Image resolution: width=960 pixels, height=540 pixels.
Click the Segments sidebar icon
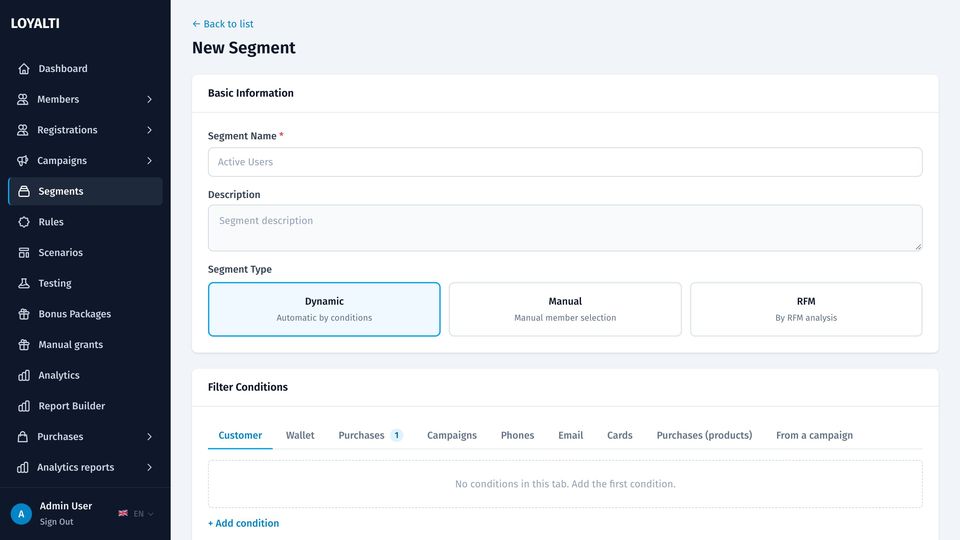[24, 191]
